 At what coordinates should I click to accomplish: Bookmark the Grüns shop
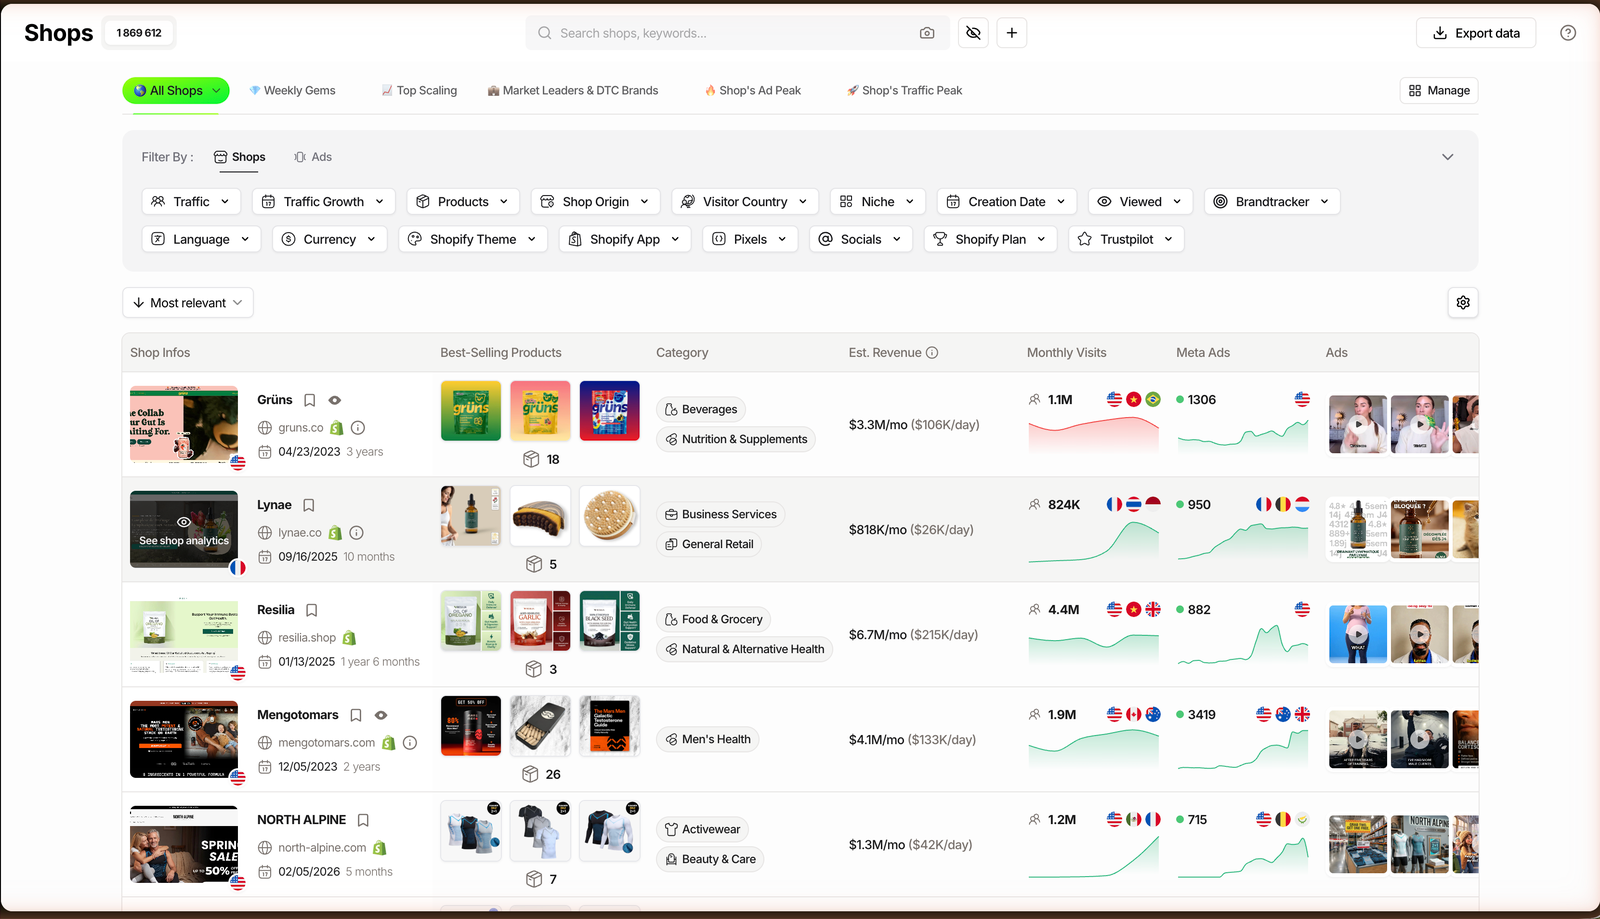310,400
